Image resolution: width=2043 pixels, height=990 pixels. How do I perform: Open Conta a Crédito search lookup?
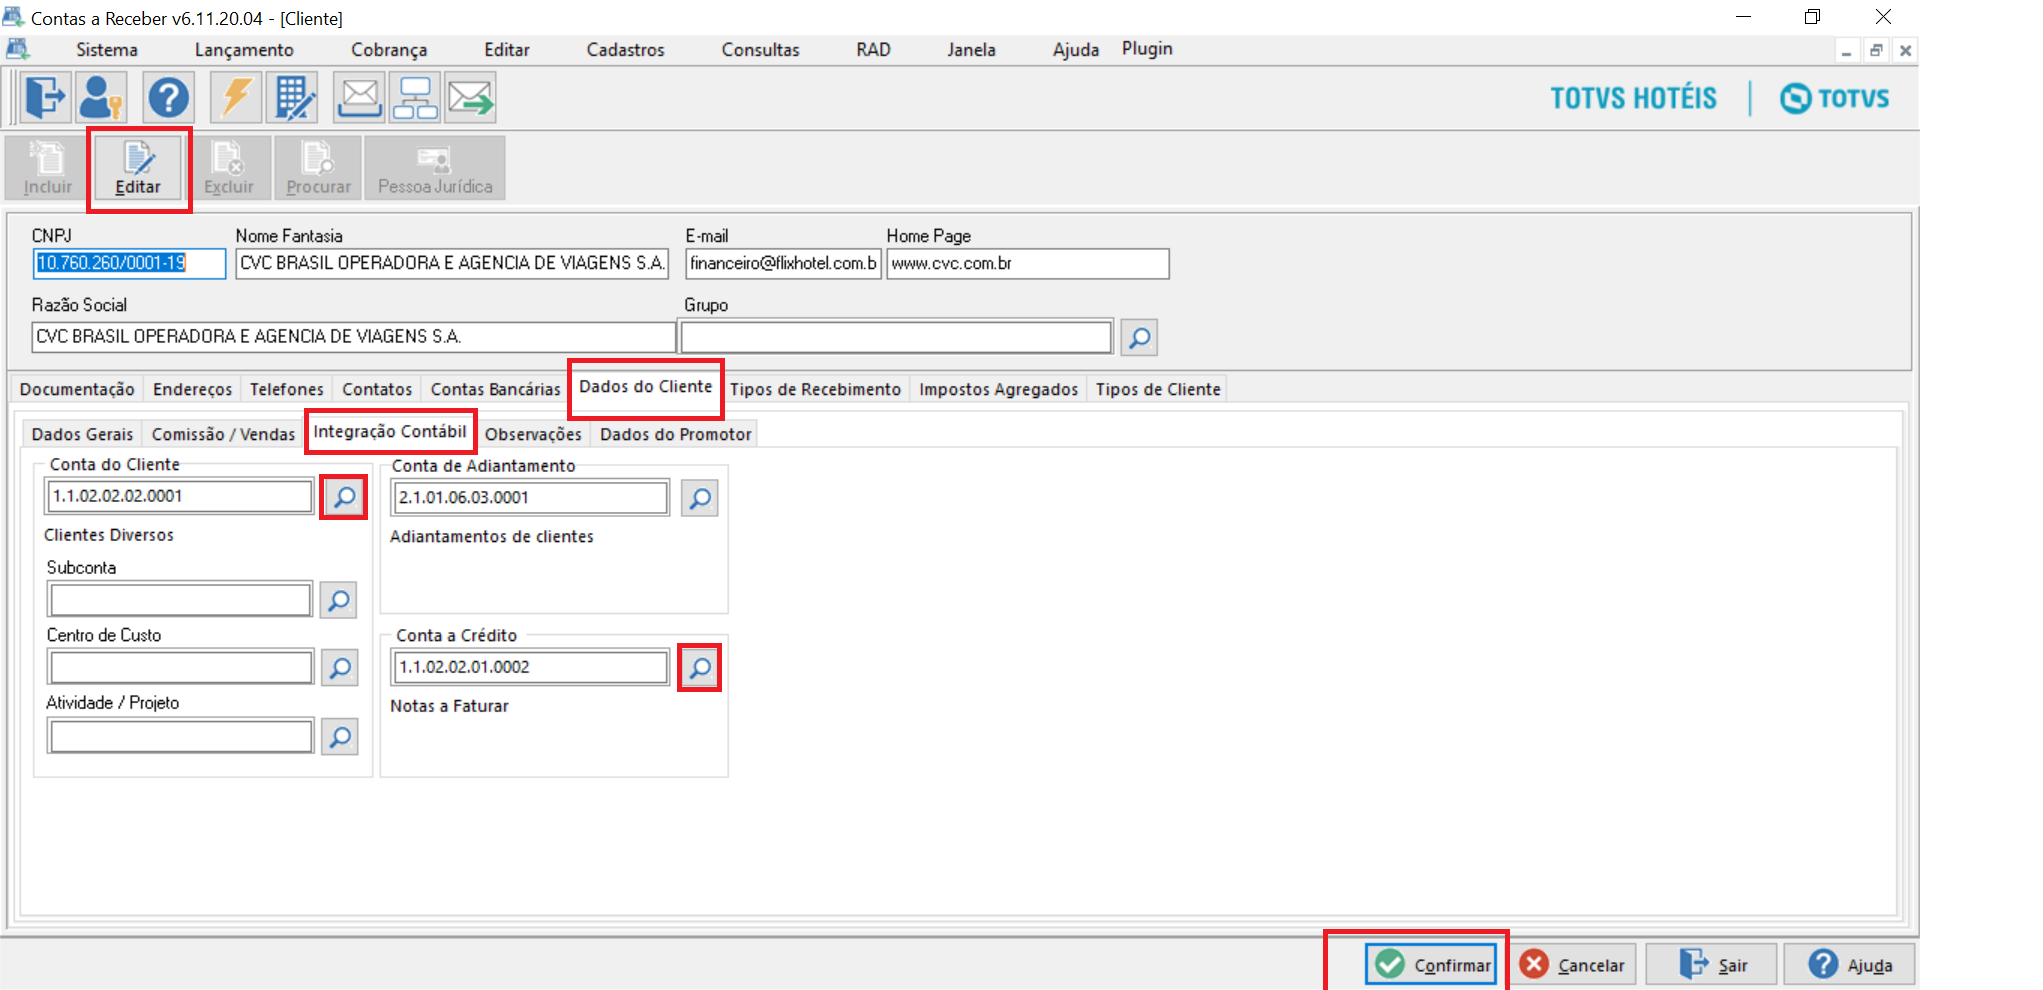point(700,667)
